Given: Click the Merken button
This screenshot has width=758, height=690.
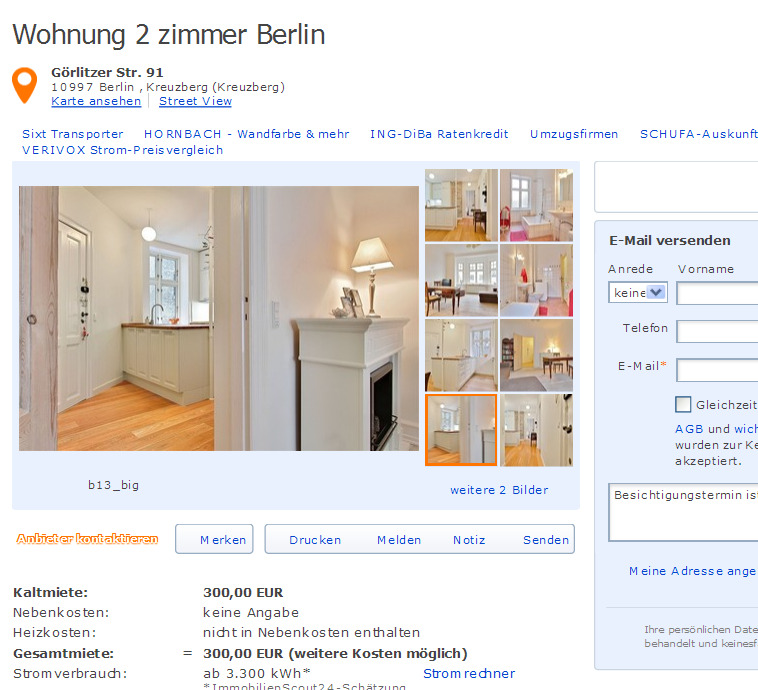Looking at the screenshot, I should [214, 539].
